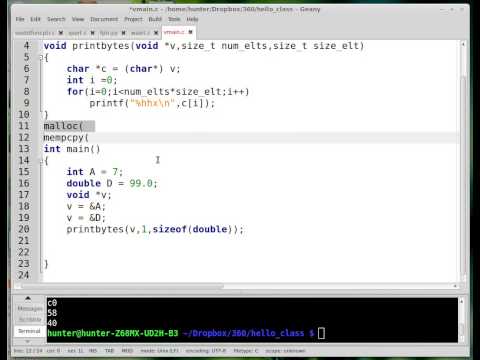Open the Edit menu
Screen dimensions: 480x360
(x=35, y=19)
